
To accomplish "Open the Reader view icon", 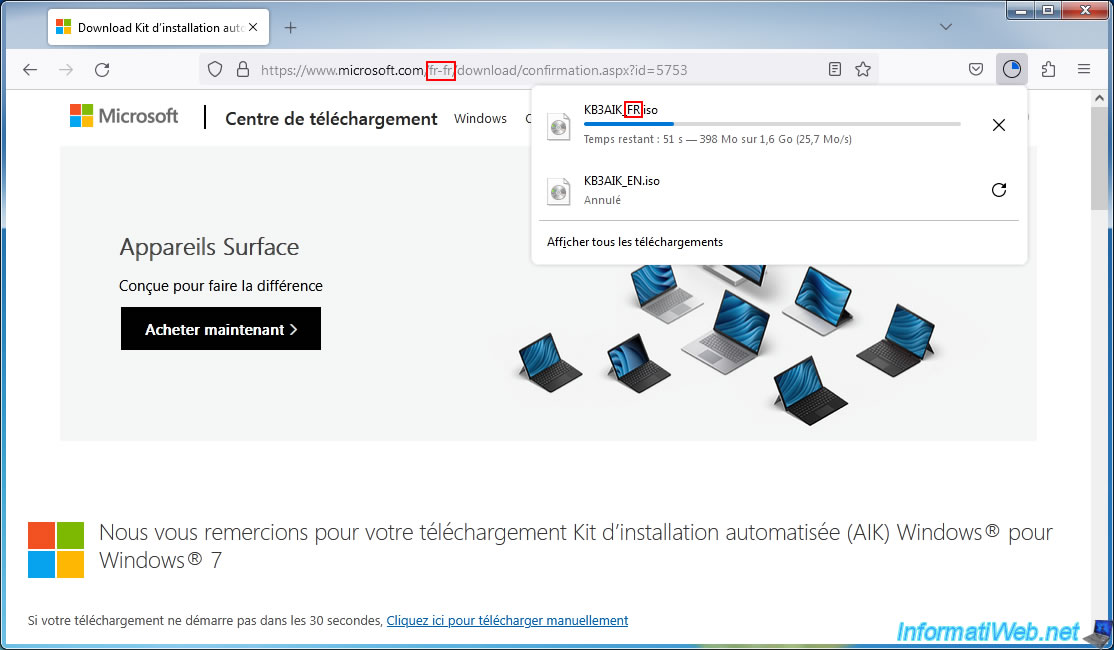I will (x=835, y=70).
